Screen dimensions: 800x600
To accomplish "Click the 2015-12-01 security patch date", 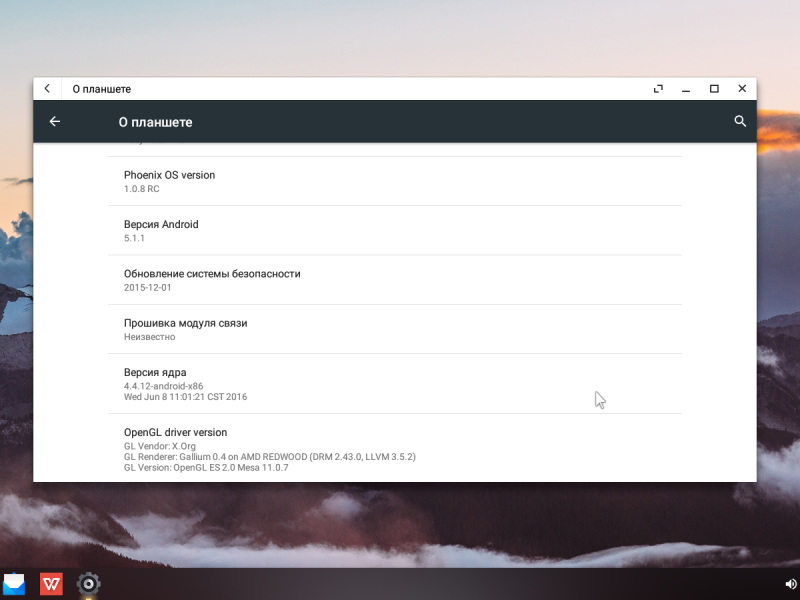I will point(147,288).
